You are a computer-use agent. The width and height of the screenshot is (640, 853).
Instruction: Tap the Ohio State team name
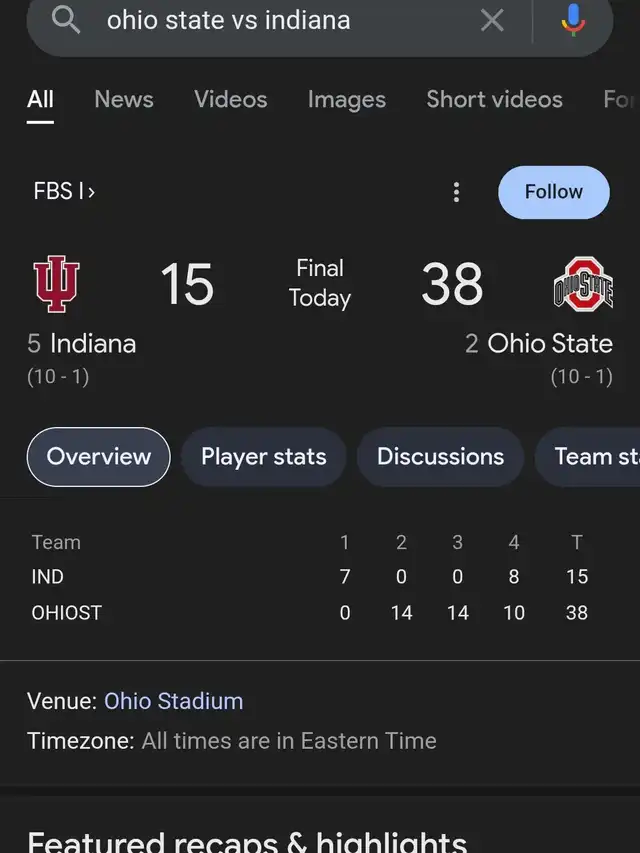550,344
